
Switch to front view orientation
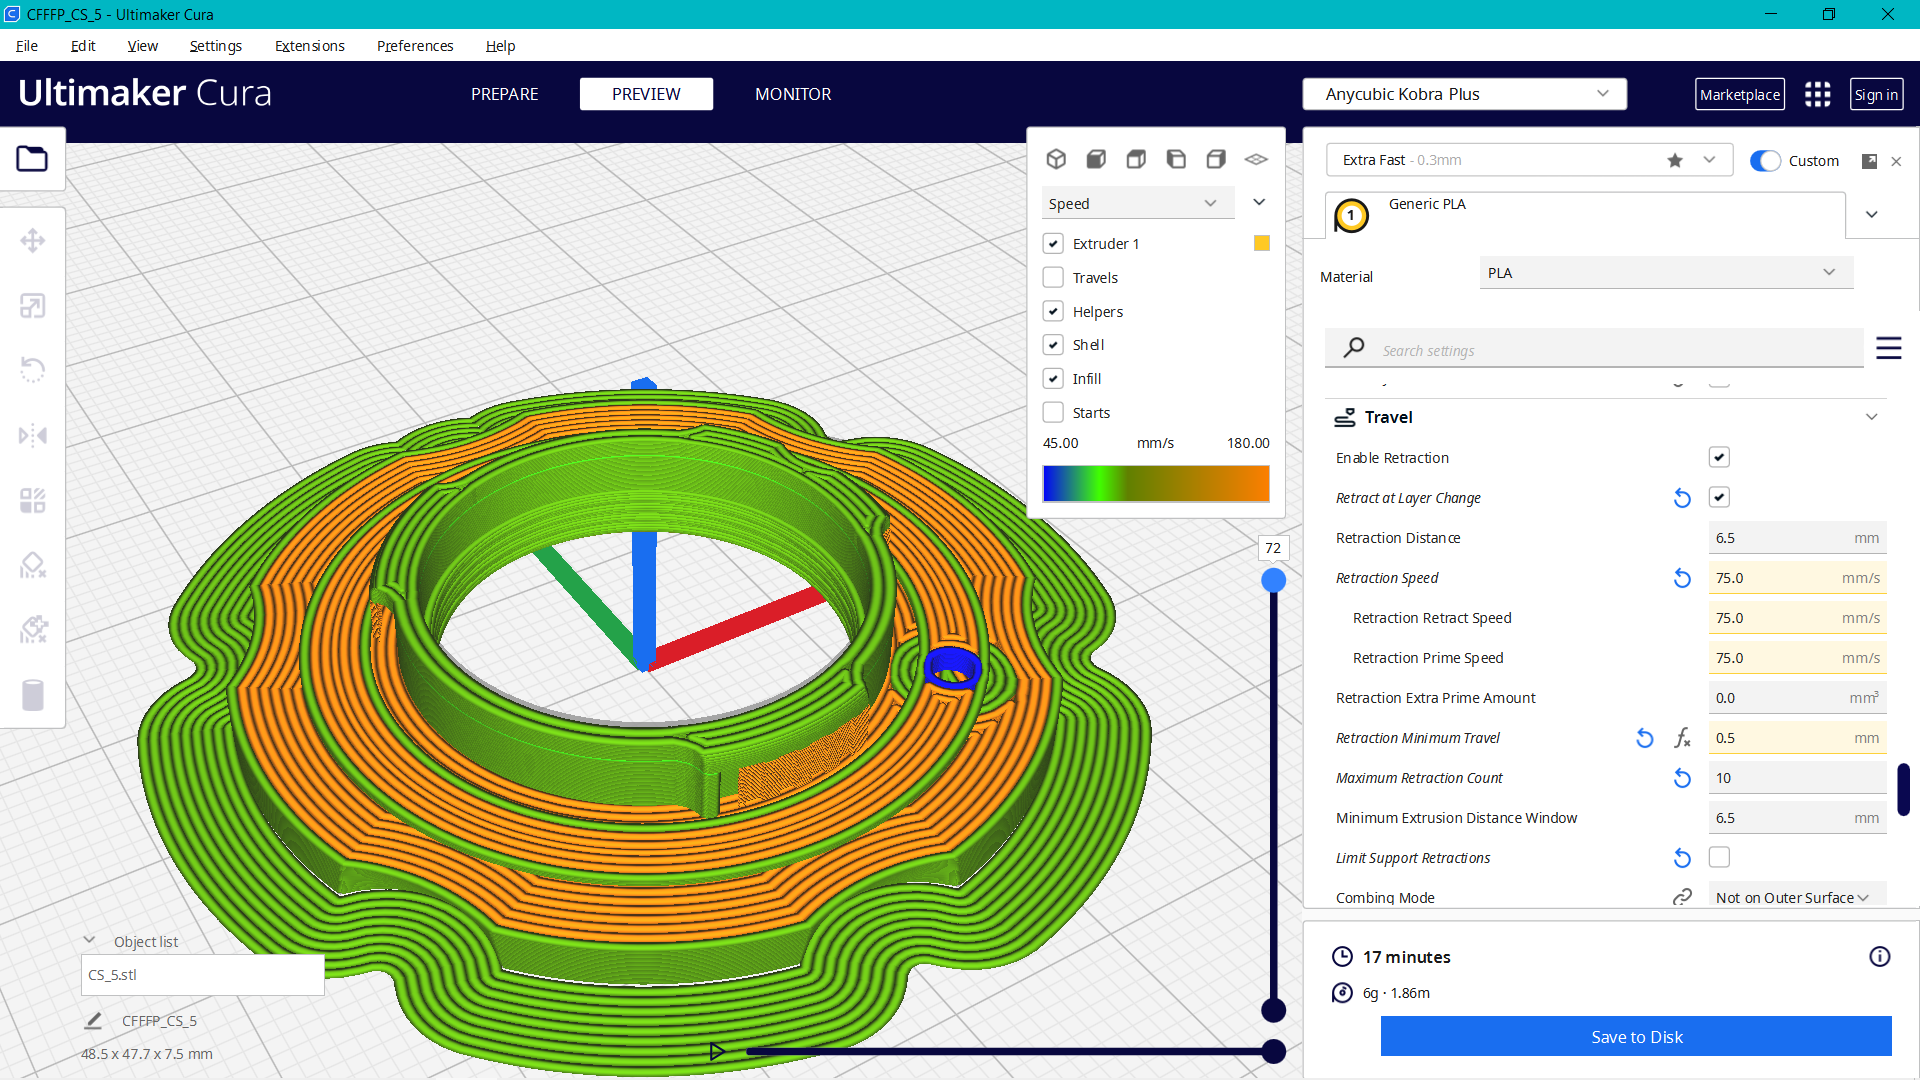1096,159
